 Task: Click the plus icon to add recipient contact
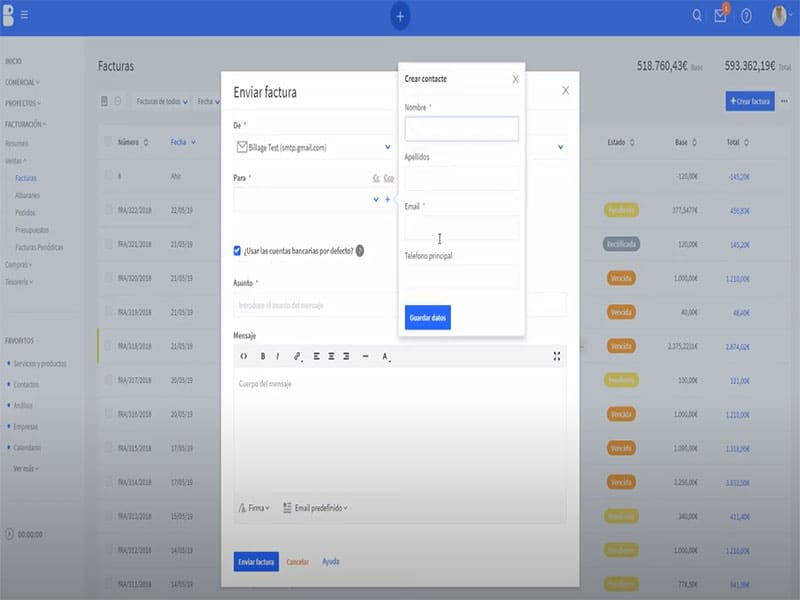[x=388, y=199]
